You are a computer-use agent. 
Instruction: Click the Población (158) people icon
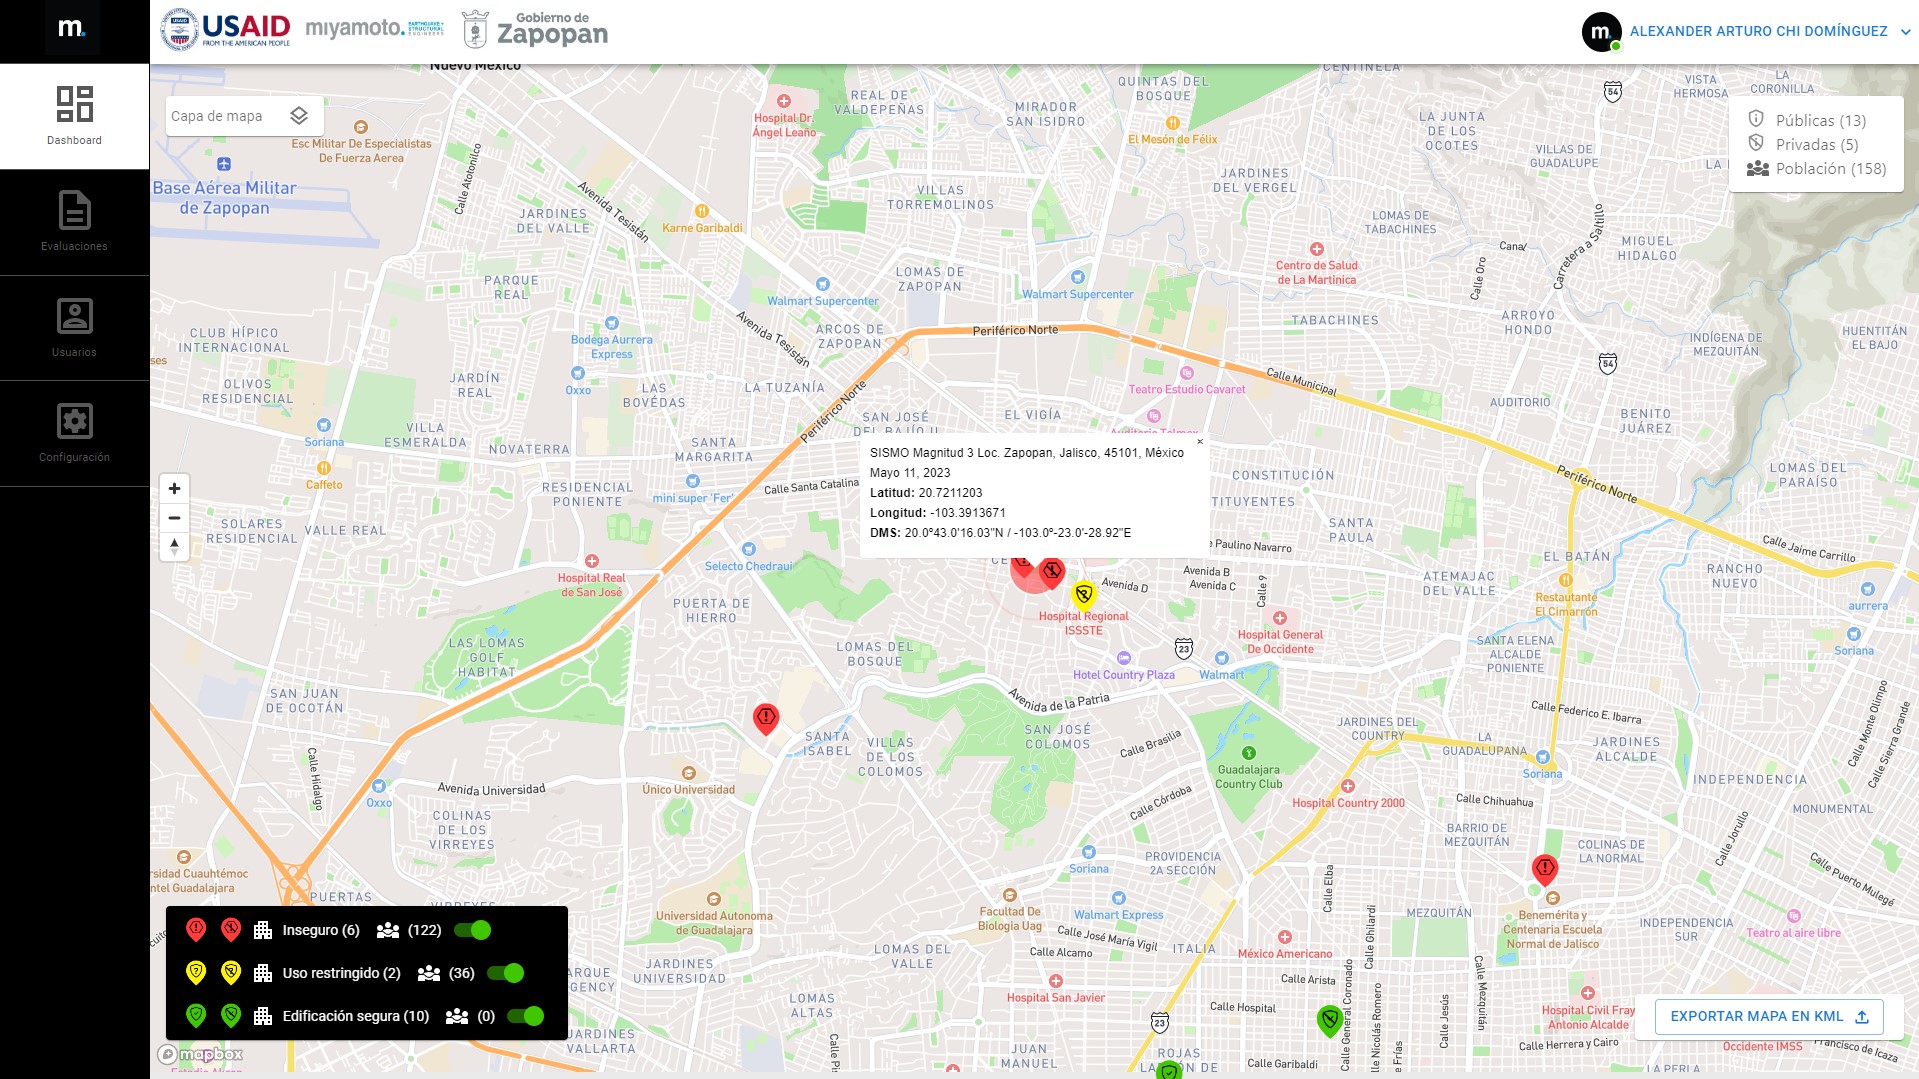tap(1758, 168)
